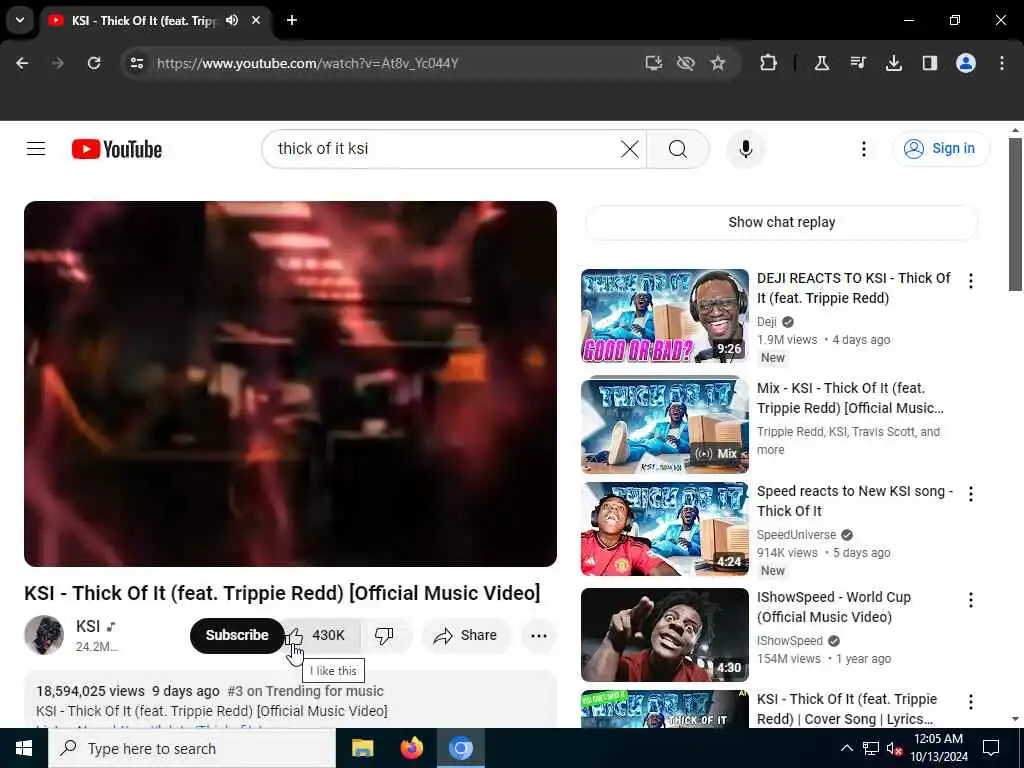The height and width of the screenshot is (768, 1024).
Task: Open KSI channel avatar
Action: pos(44,635)
